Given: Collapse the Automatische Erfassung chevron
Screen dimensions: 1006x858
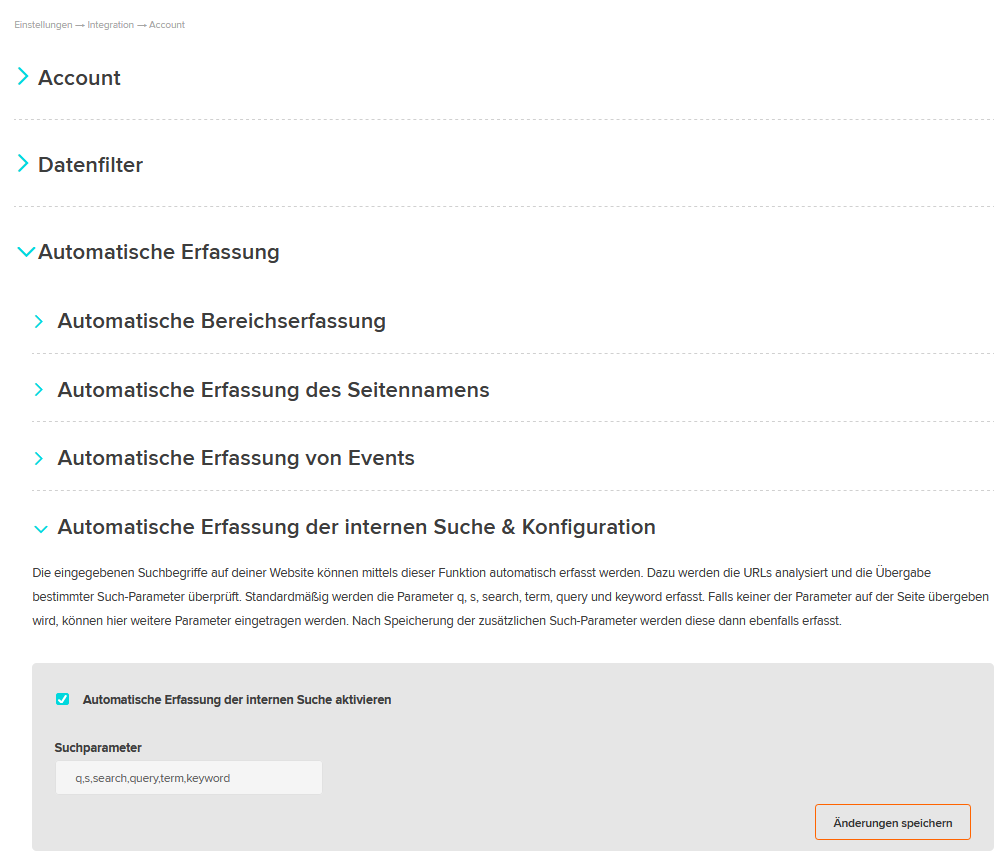Looking at the screenshot, I should (26, 252).
